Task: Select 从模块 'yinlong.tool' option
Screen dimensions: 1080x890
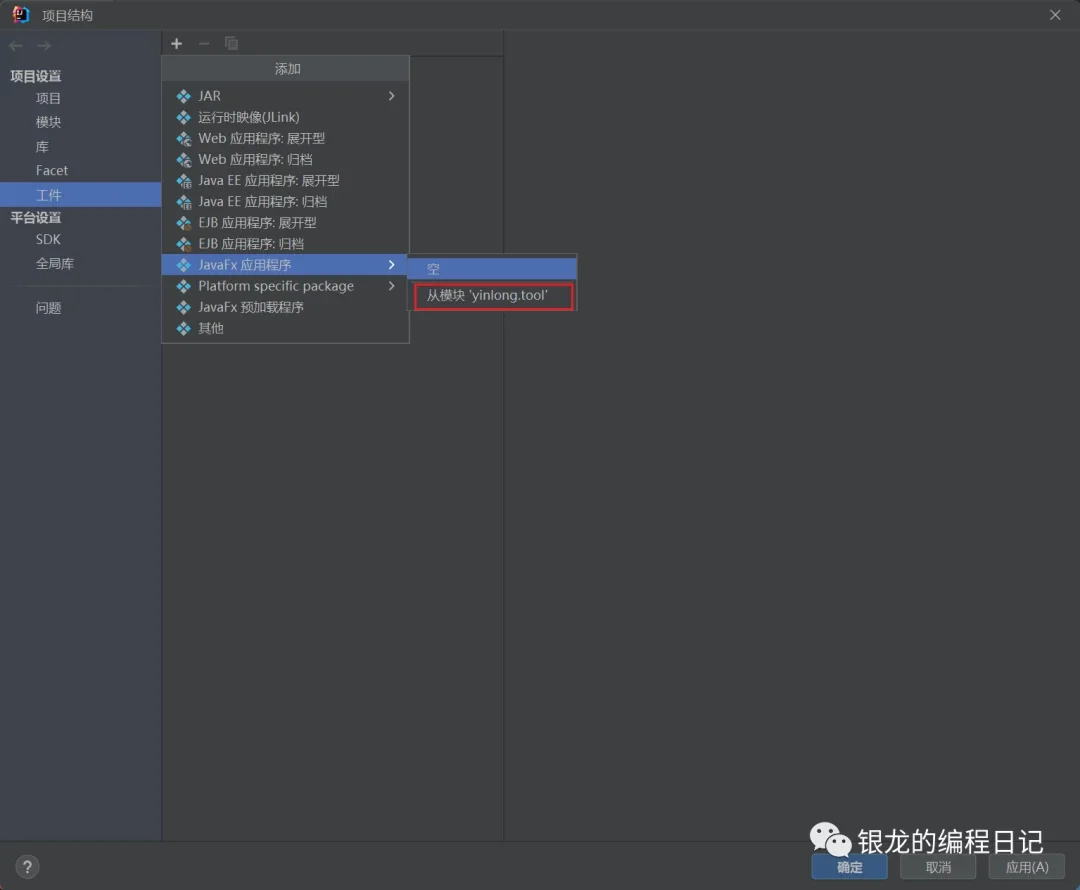Action: 492,295
